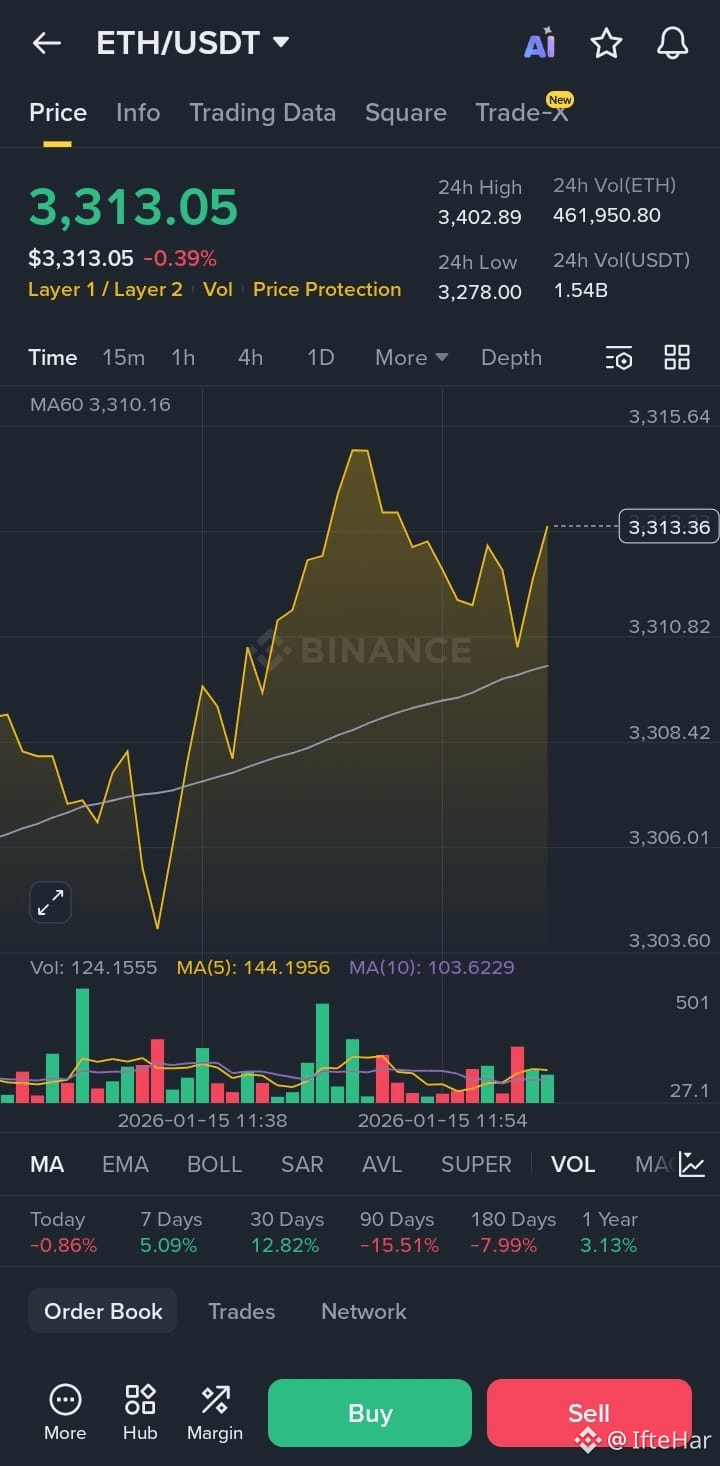Tap the 2026-01-15 11:38 time label
720x1466 pixels.
pos(202,1120)
